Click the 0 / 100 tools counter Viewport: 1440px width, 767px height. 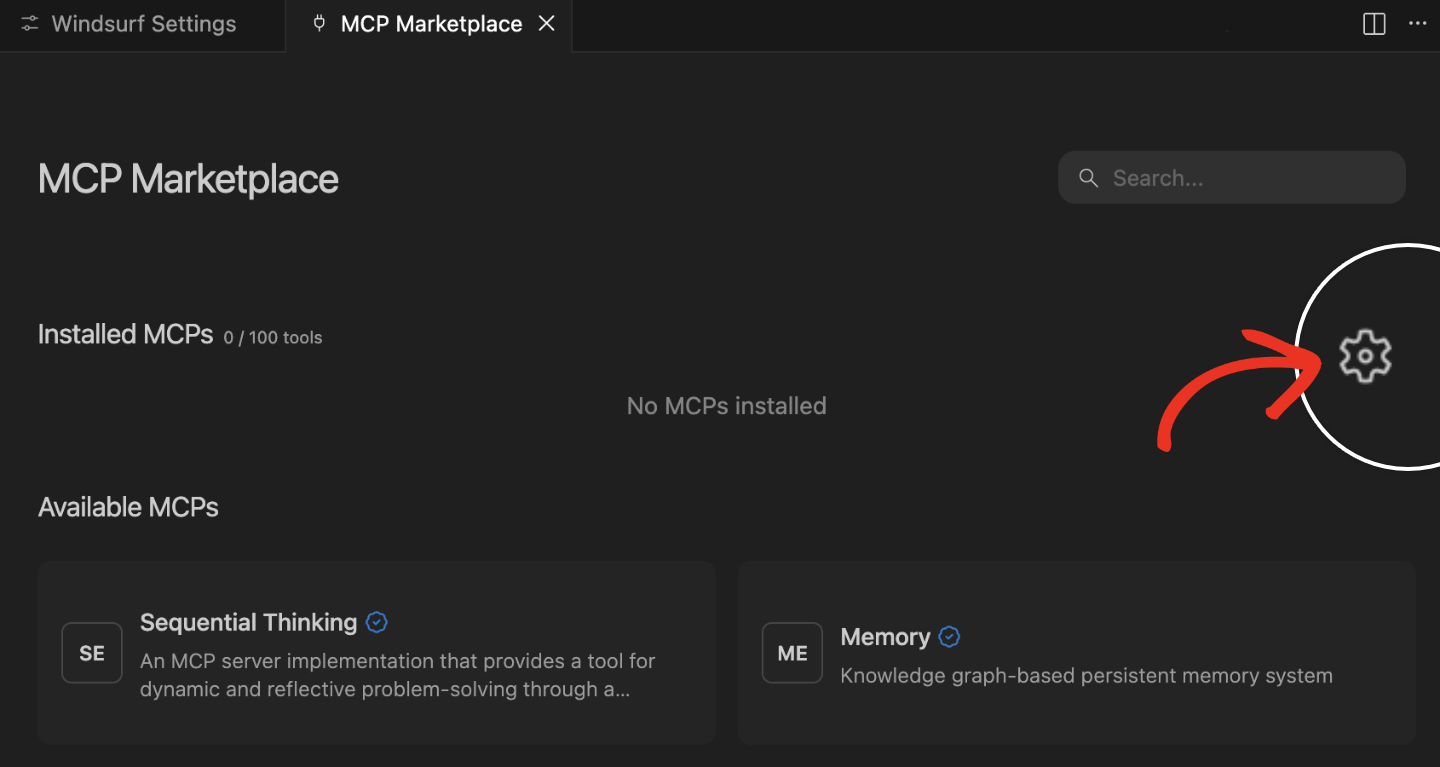[x=272, y=337]
